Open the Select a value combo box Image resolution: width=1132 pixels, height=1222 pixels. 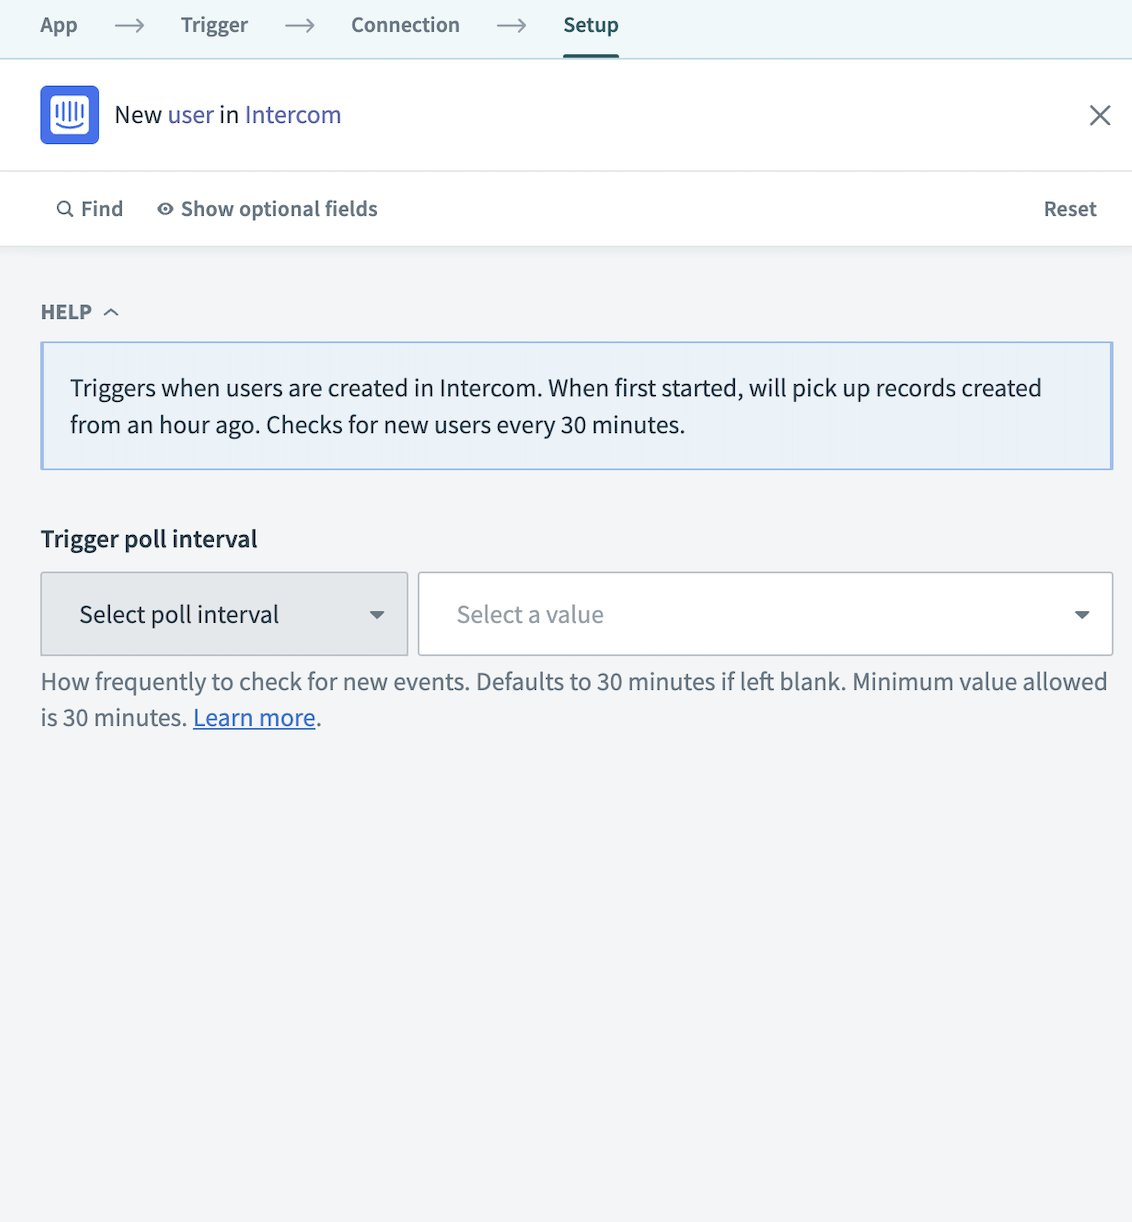(x=750, y=614)
